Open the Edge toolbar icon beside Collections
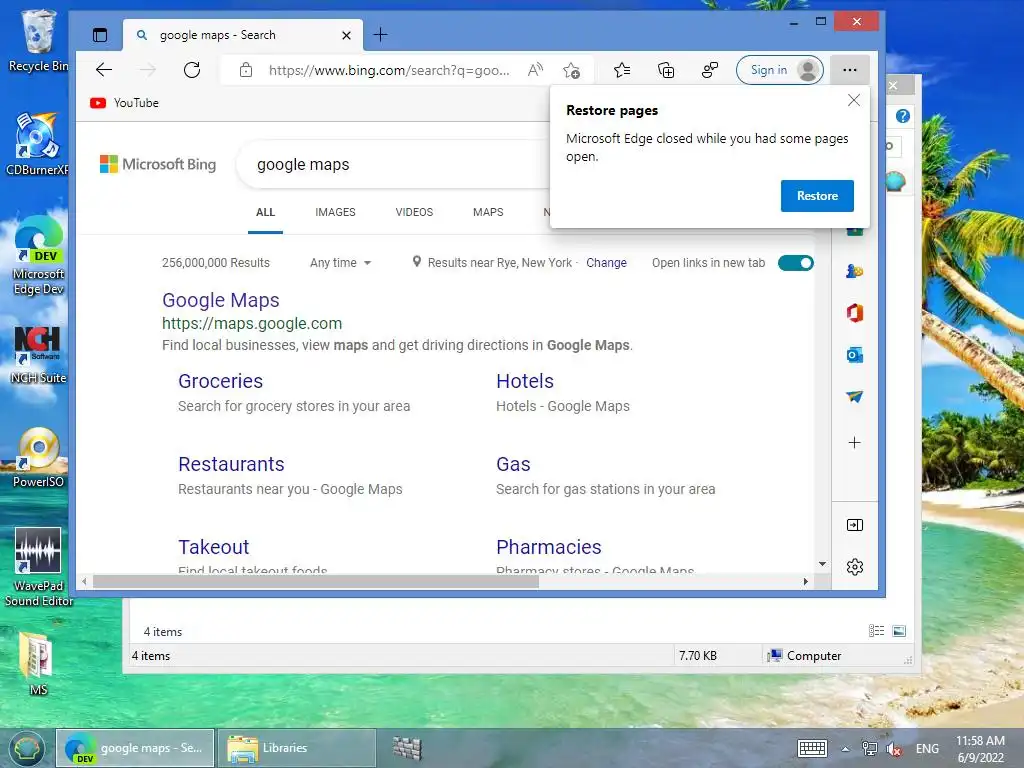The image size is (1024, 768). click(x=709, y=70)
